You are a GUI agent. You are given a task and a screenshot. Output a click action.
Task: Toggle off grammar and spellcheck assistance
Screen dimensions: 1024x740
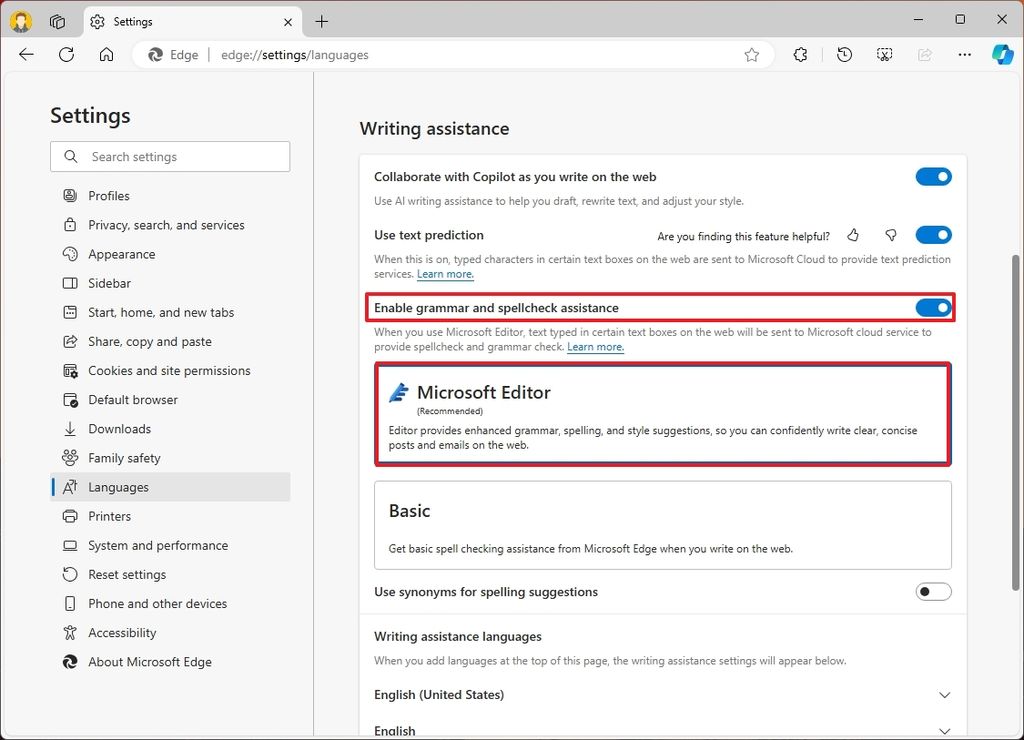click(933, 307)
